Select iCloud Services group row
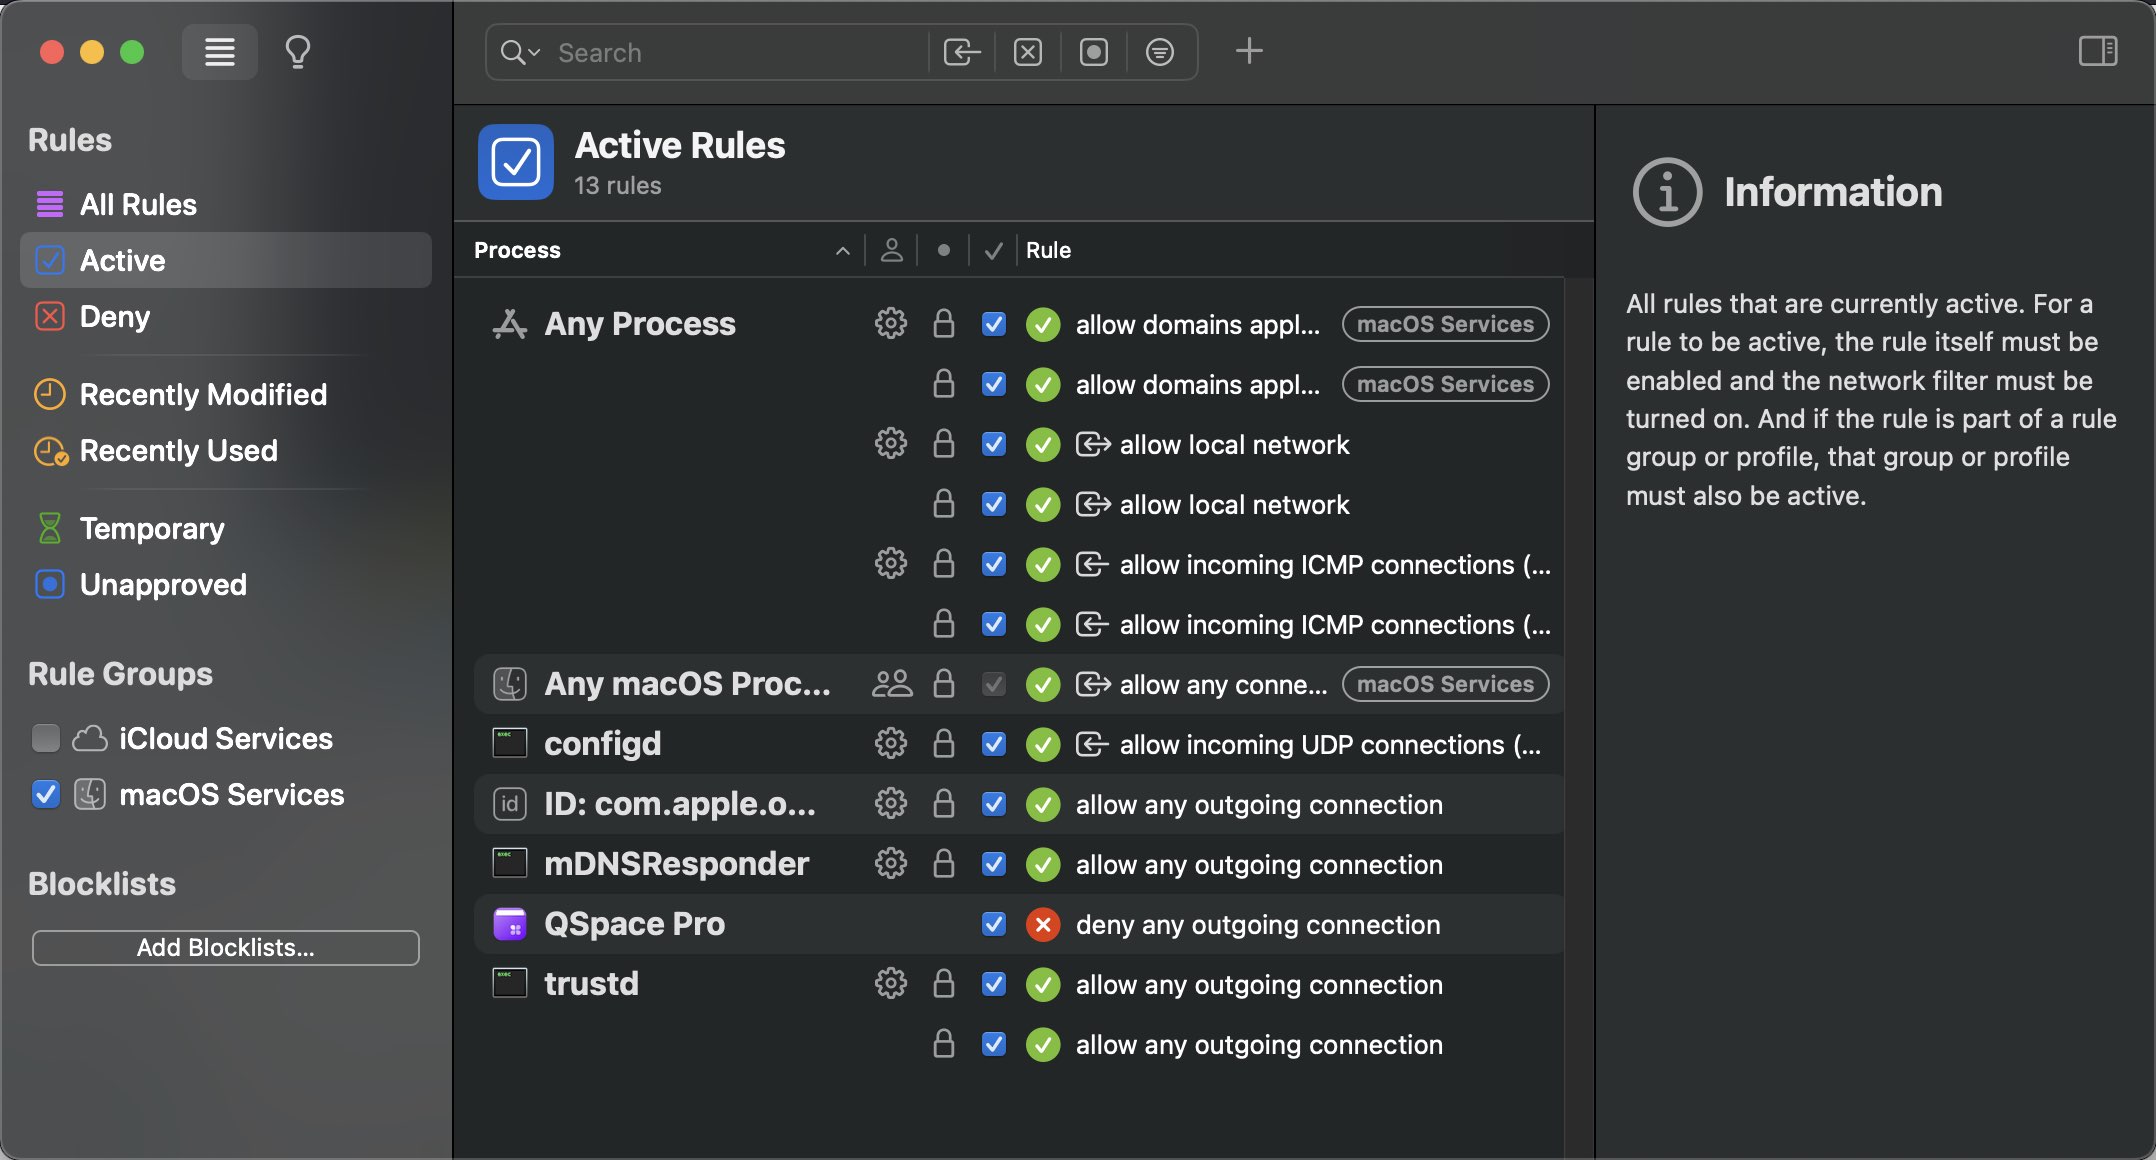This screenshot has height=1160, width=2156. 226,738
